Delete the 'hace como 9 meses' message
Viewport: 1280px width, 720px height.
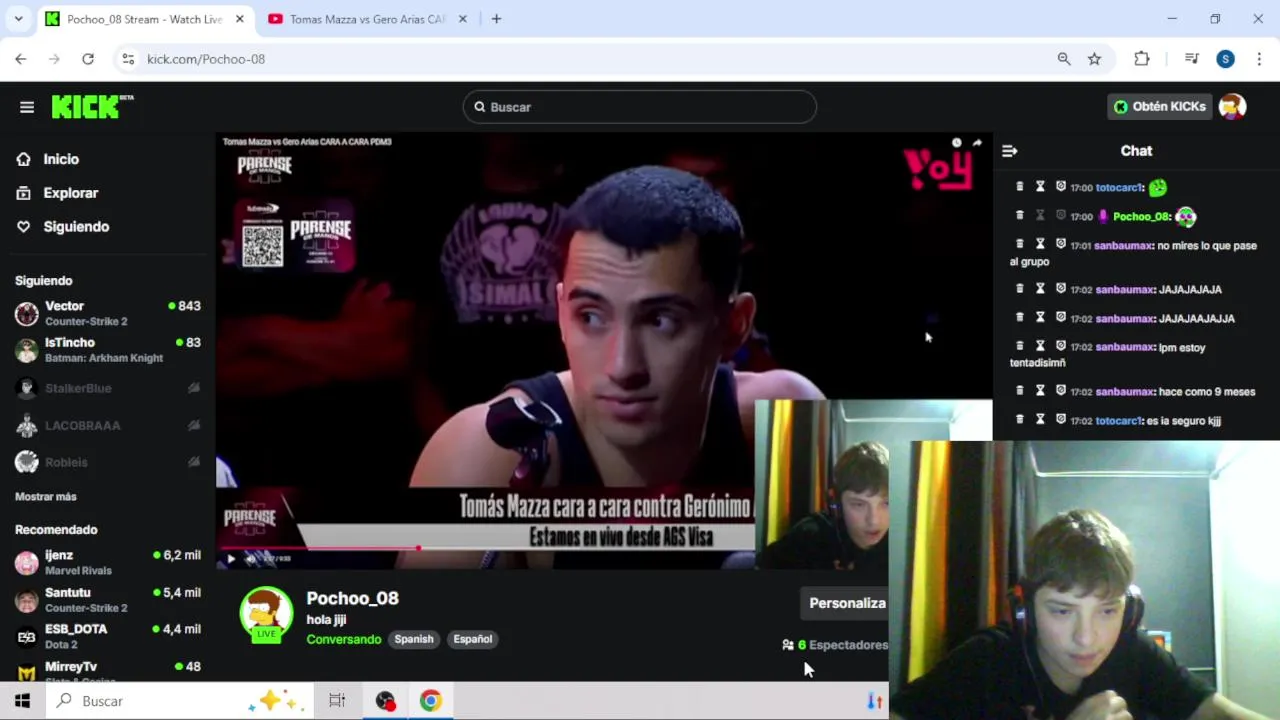1019,391
